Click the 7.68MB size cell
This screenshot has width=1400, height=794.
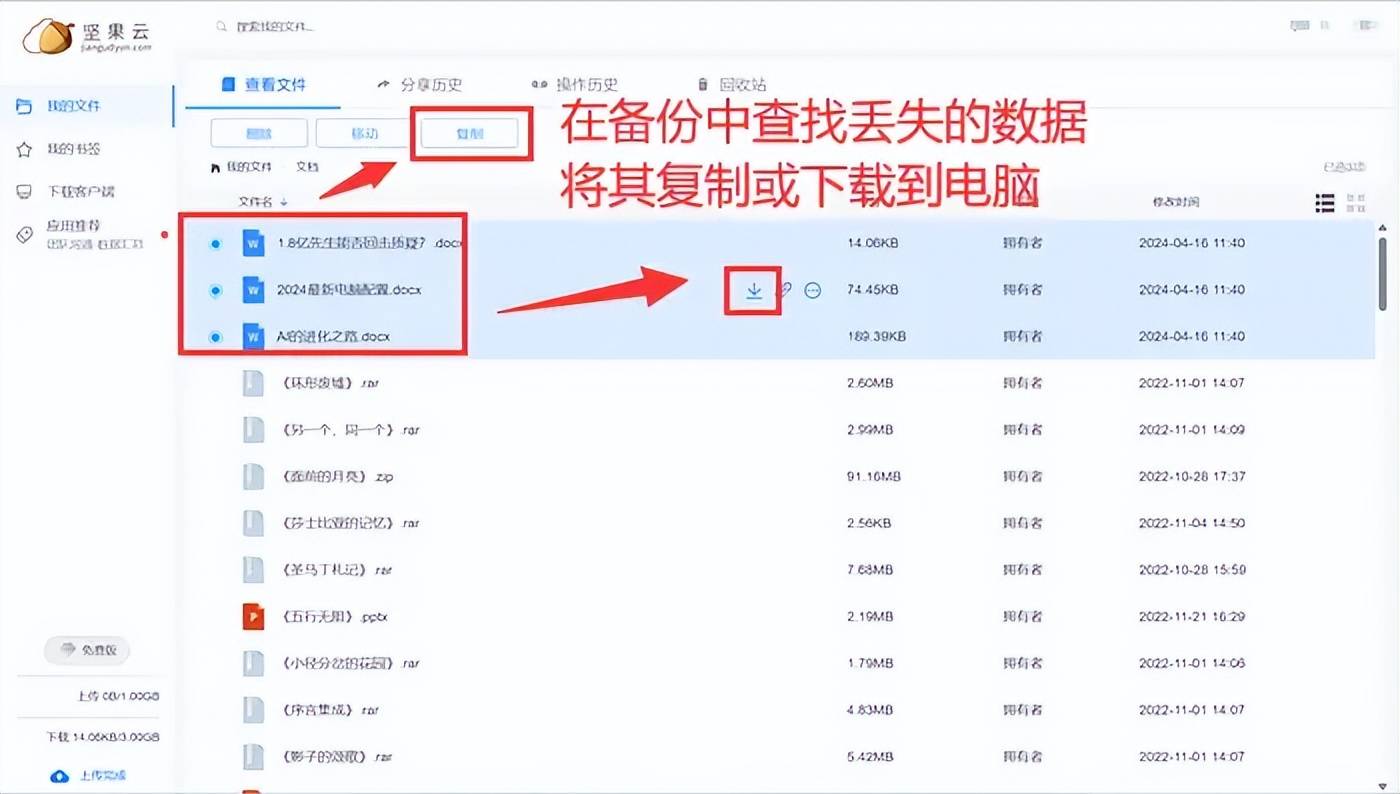pyautogui.click(x=870, y=569)
